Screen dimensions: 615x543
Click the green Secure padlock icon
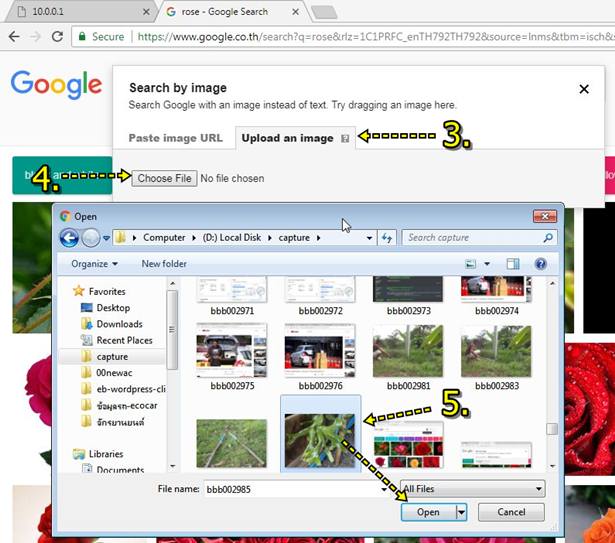82,36
